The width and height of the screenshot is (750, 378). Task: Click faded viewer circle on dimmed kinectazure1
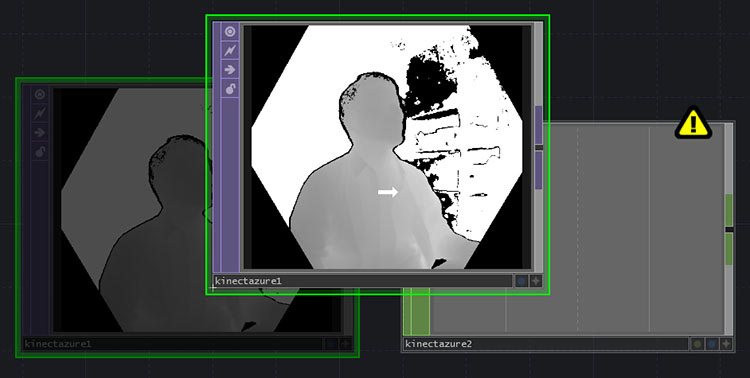click(40, 95)
